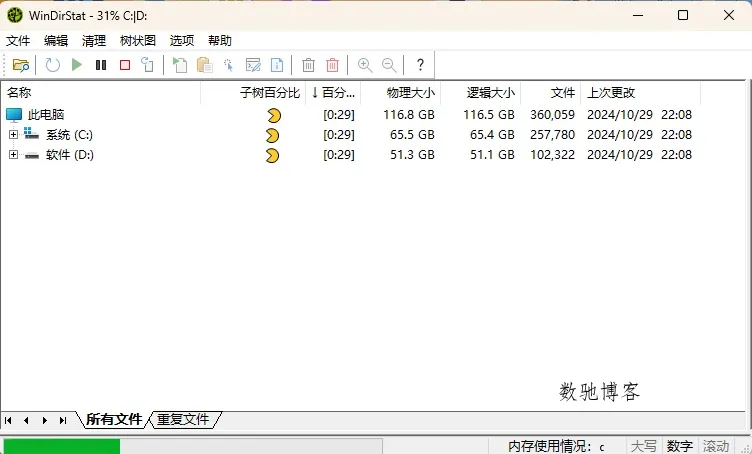Click the zoom out magnifier icon
Image resolution: width=752 pixels, height=454 pixels.
[389, 65]
